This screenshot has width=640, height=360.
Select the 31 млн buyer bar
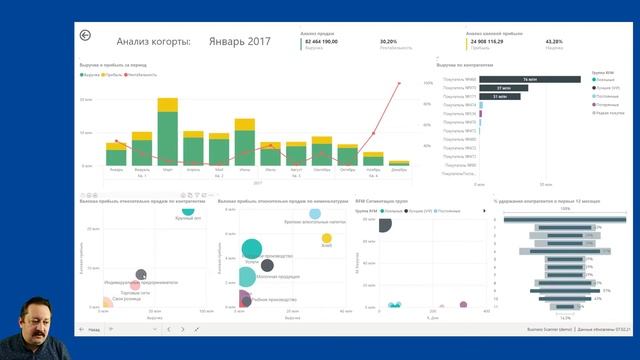click(x=500, y=96)
